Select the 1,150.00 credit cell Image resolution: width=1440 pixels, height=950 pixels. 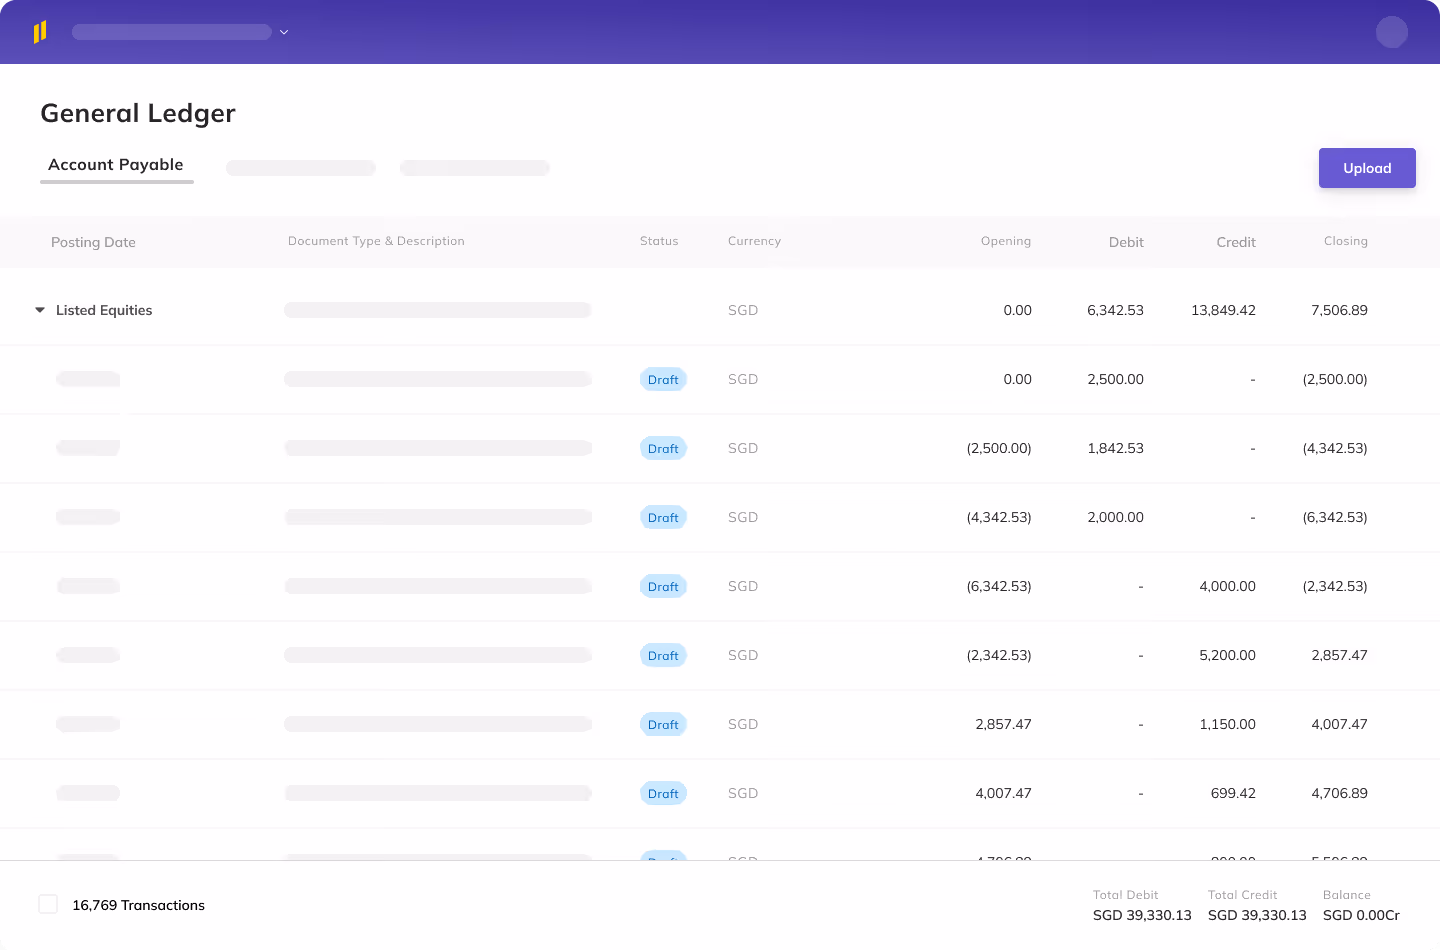[1227, 724]
